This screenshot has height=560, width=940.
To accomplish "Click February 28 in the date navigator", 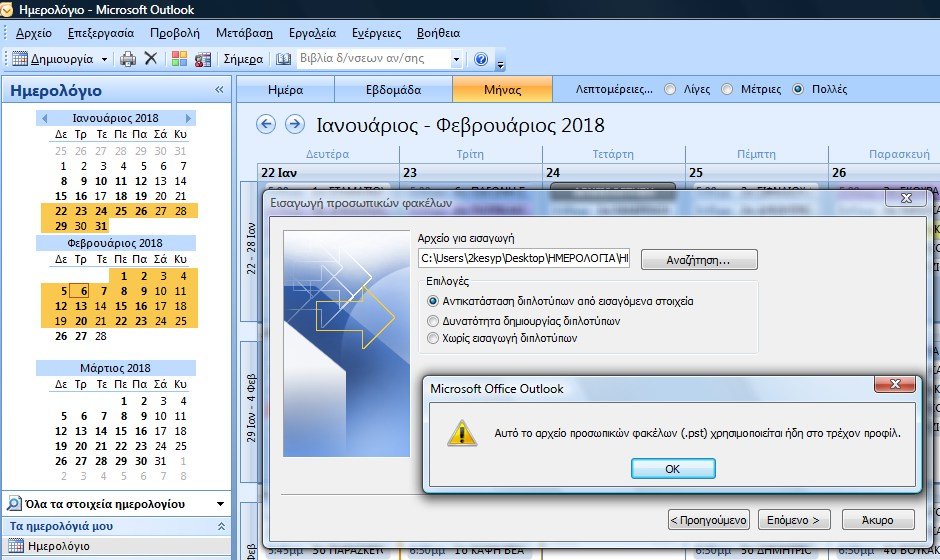I will point(101,336).
